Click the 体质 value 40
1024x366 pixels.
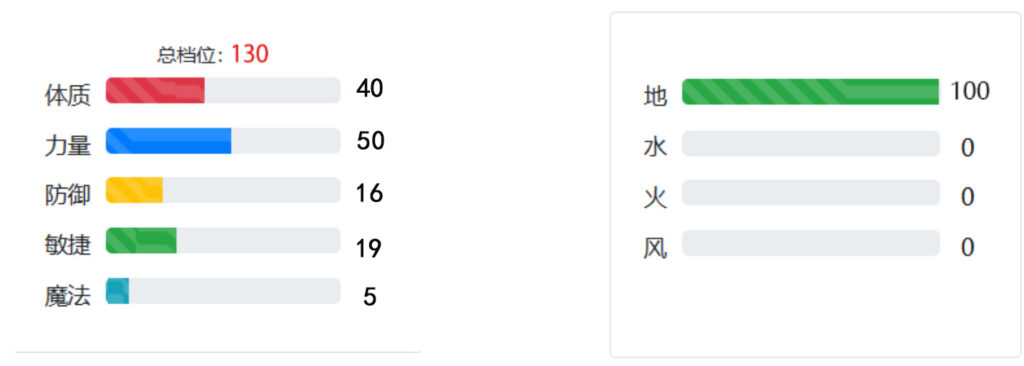click(x=370, y=89)
